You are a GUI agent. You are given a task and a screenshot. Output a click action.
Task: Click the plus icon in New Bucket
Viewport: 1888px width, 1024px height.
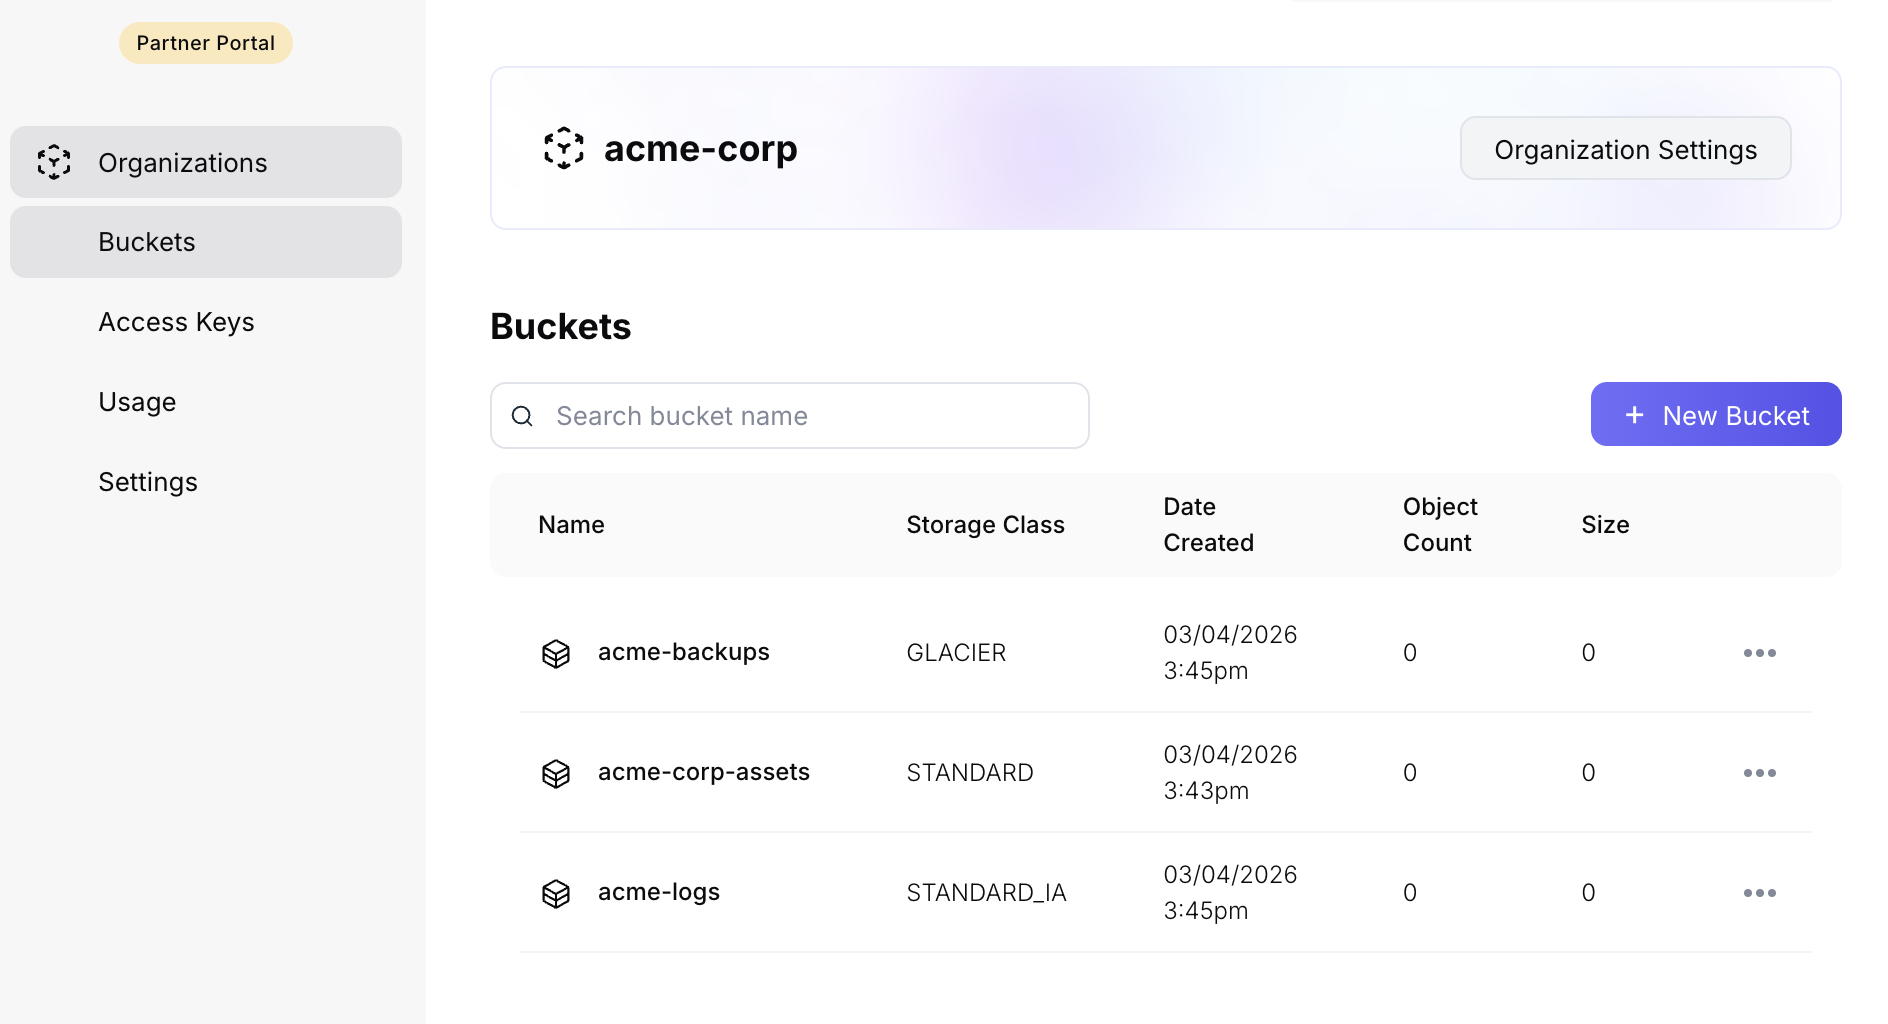pos(1634,415)
